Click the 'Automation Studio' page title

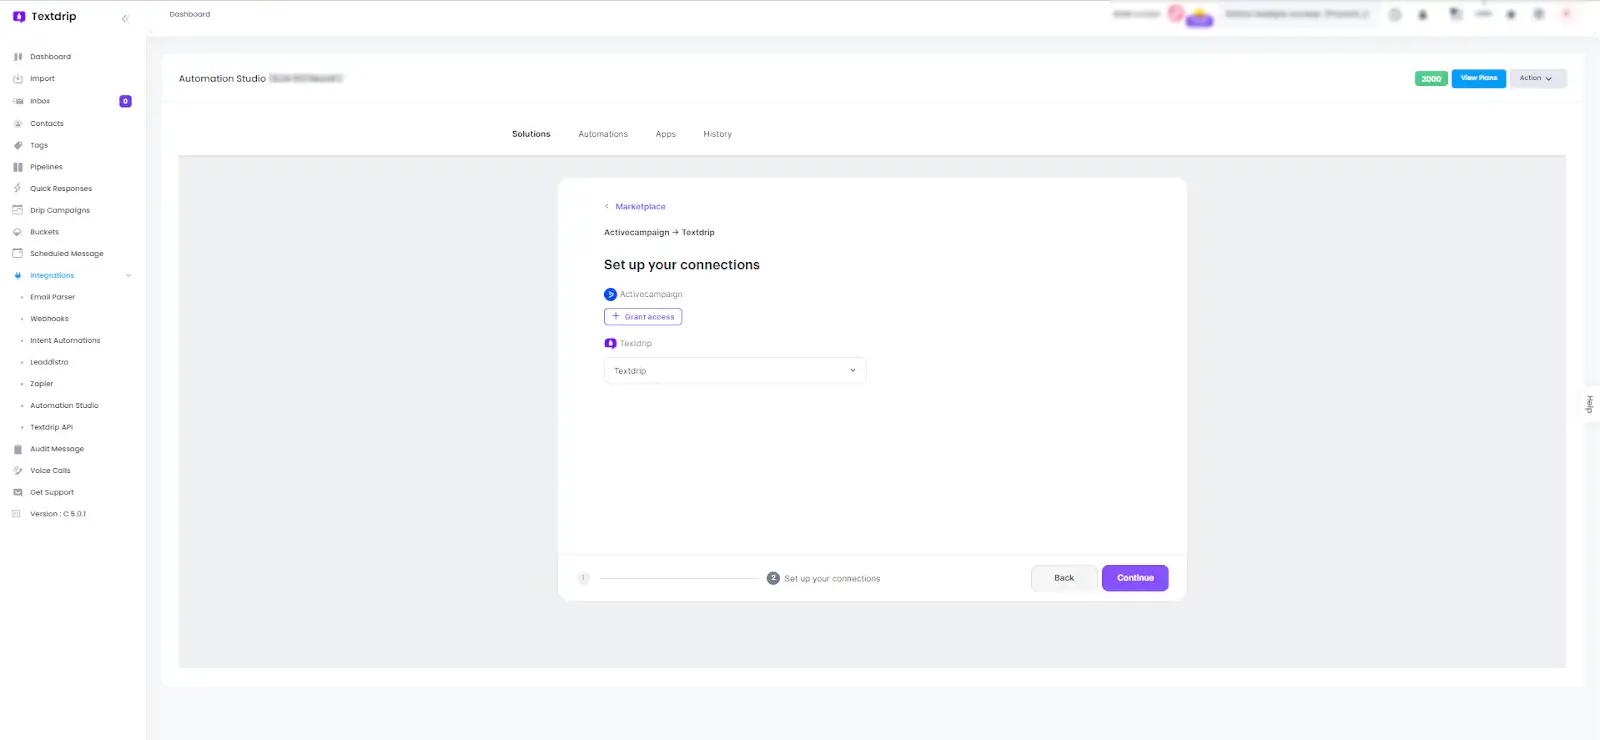click(x=222, y=79)
